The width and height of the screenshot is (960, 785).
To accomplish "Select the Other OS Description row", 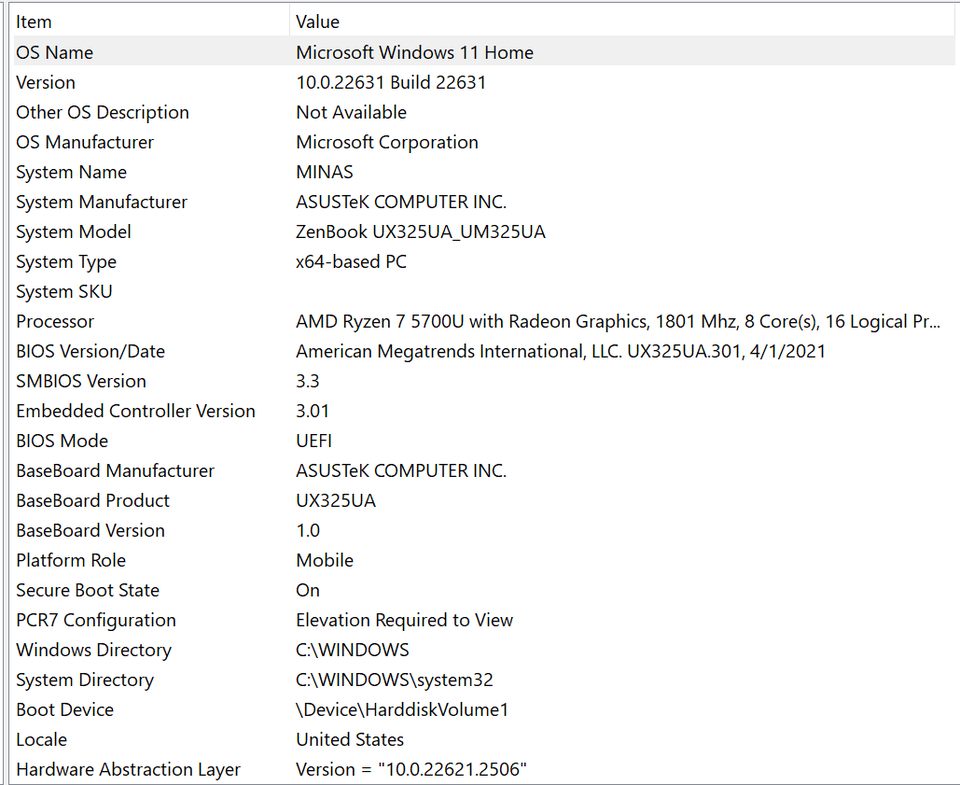I will [102, 112].
